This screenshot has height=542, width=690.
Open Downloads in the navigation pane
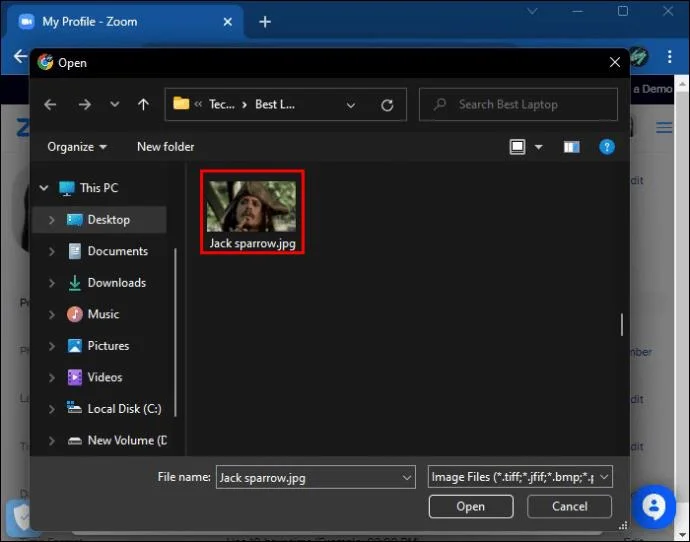pos(107,283)
